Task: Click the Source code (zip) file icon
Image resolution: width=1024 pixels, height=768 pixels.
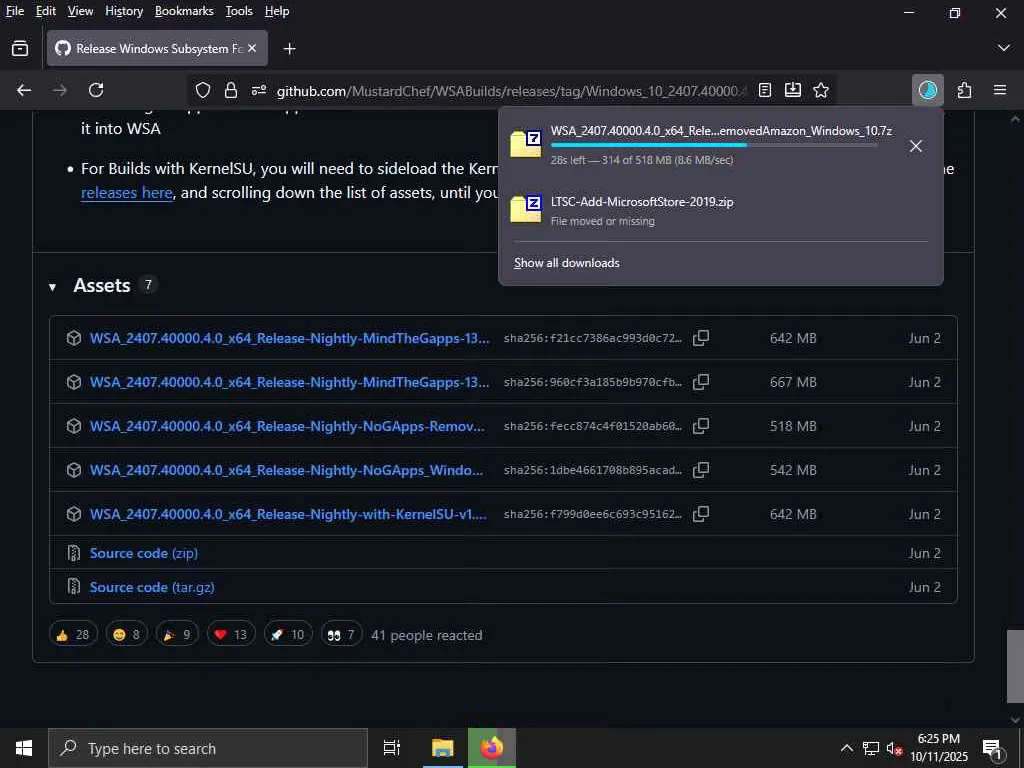Action: click(74, 553)
